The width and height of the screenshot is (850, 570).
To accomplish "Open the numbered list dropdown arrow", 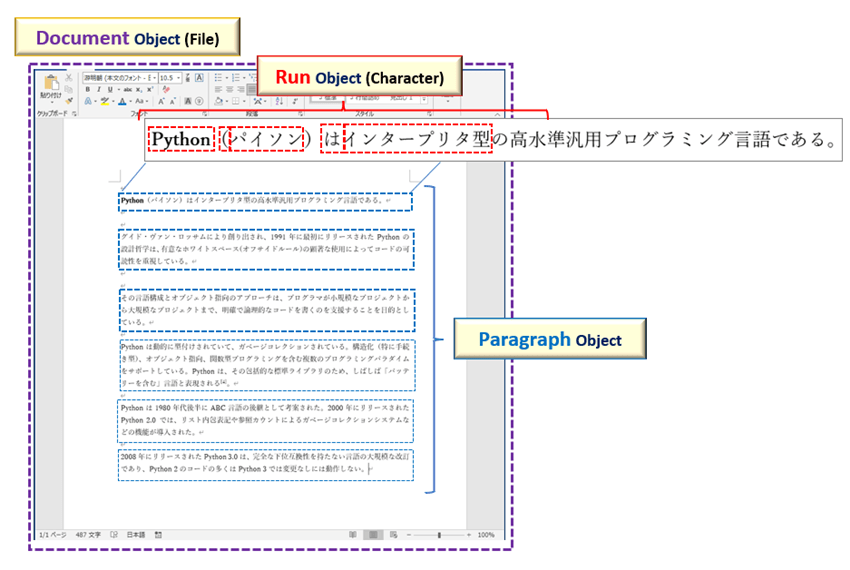I will pos(244,78).
